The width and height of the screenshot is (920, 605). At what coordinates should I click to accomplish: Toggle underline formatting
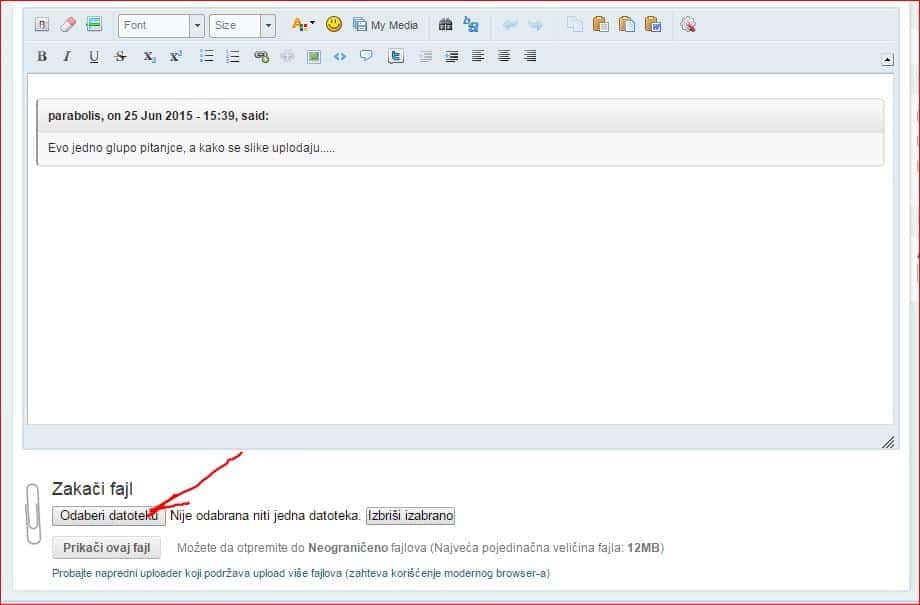(93, 56)
